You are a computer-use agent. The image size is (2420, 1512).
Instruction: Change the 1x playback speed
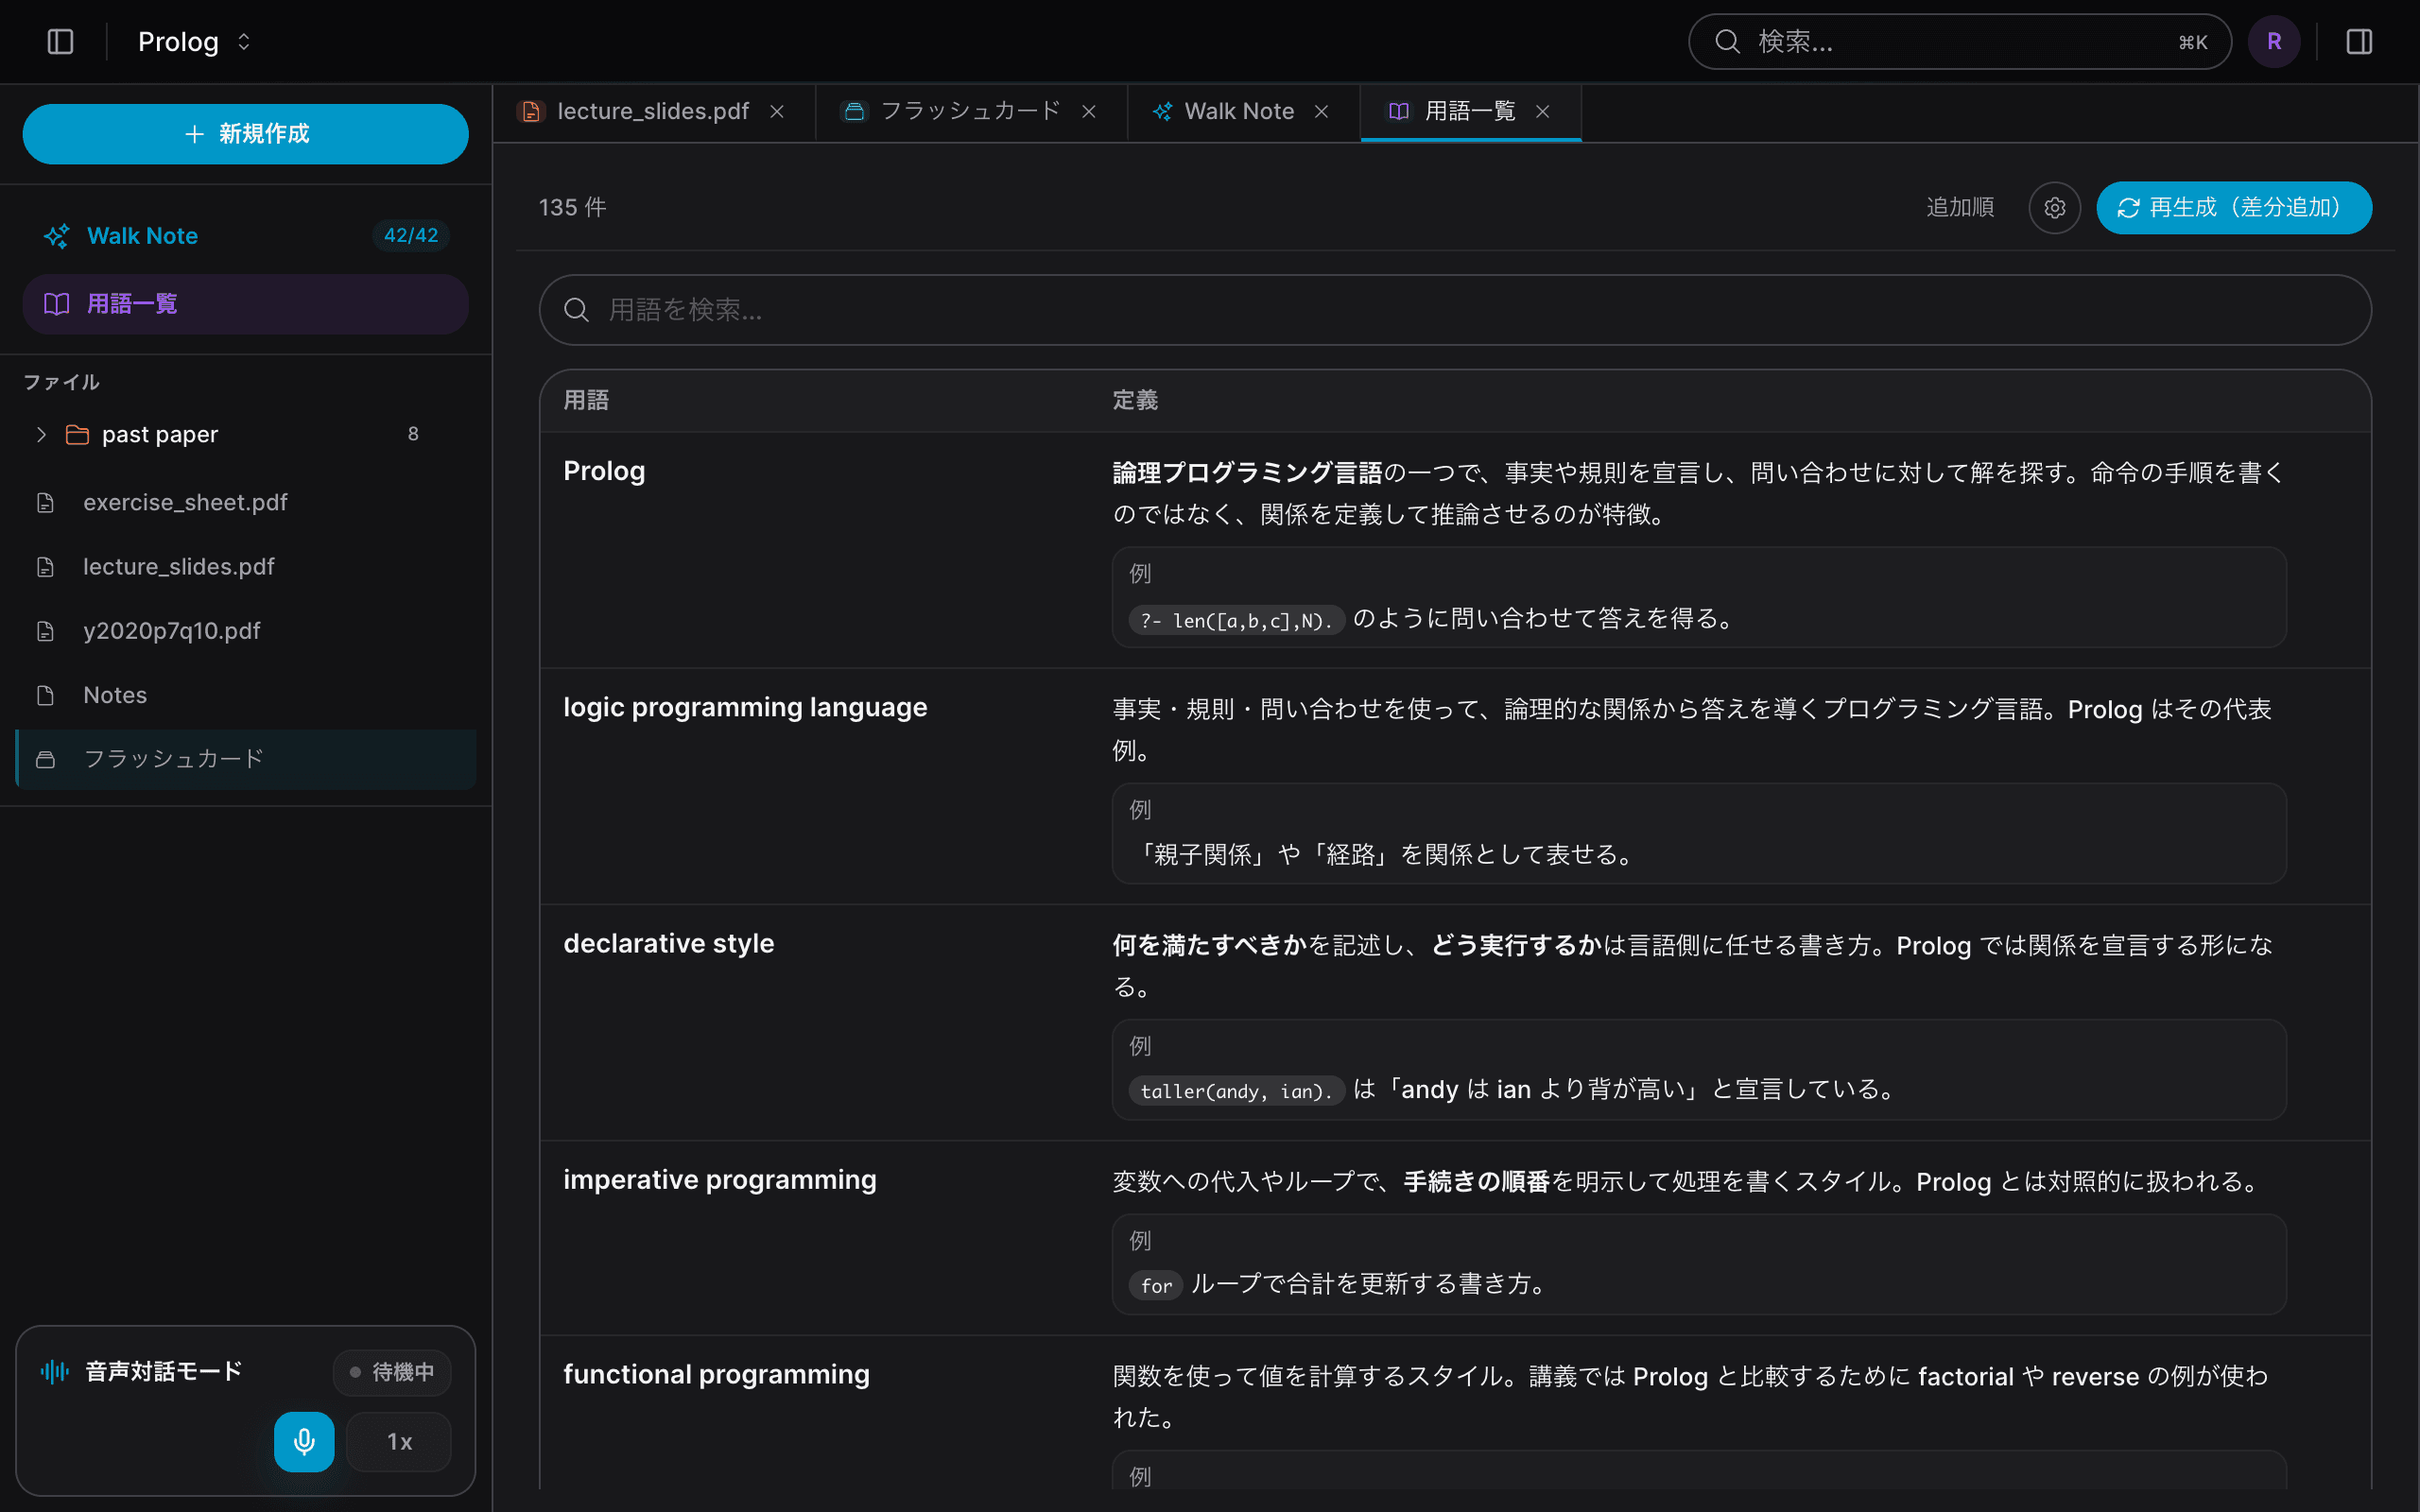399,1441
